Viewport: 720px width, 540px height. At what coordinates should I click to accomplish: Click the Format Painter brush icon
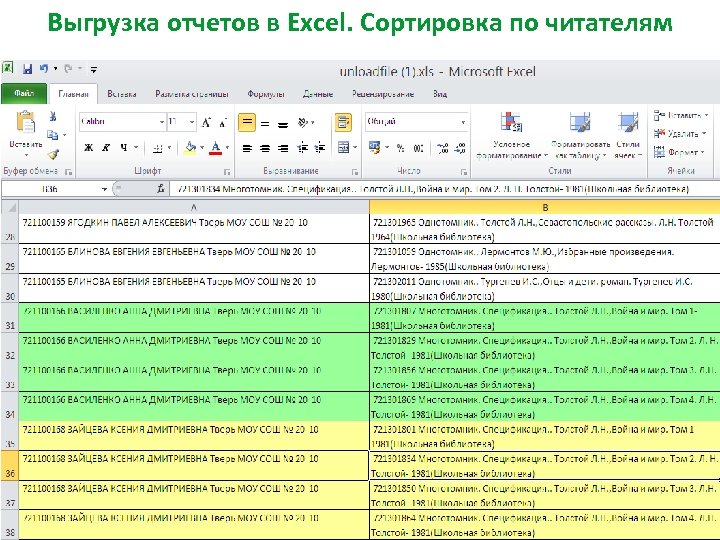[x=53, y=154]
